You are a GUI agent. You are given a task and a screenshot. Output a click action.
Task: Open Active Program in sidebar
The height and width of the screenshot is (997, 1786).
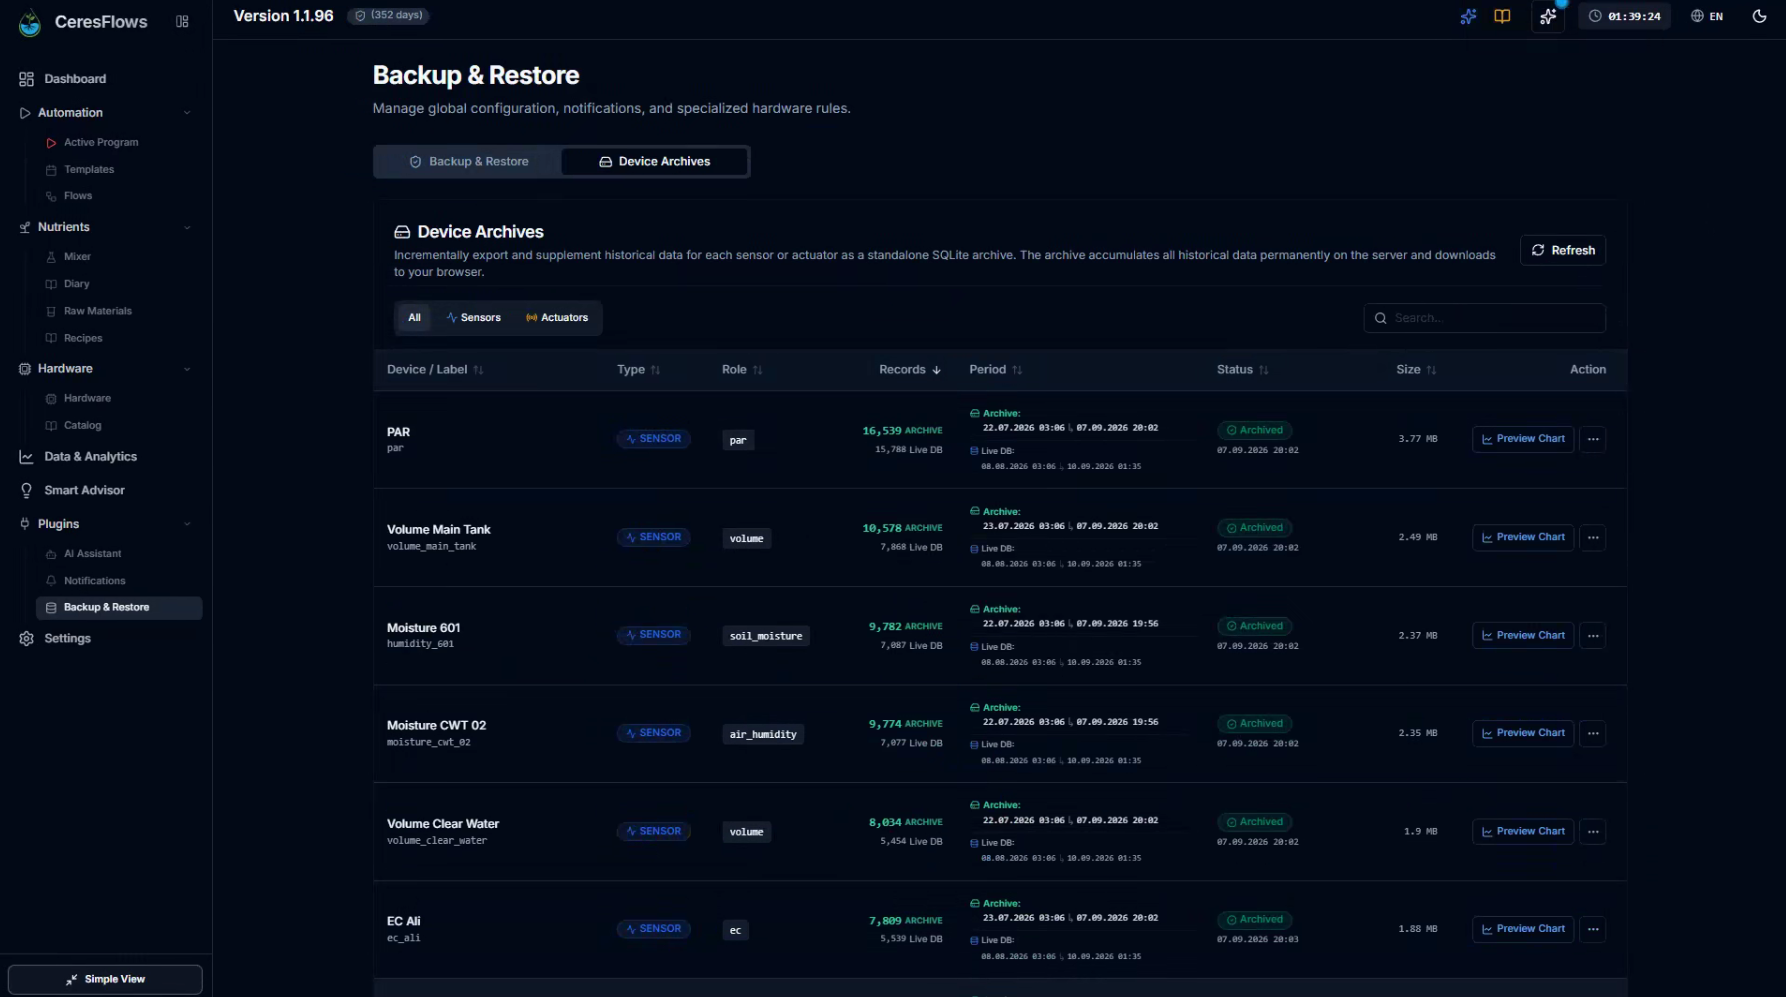tap(101, 143)
